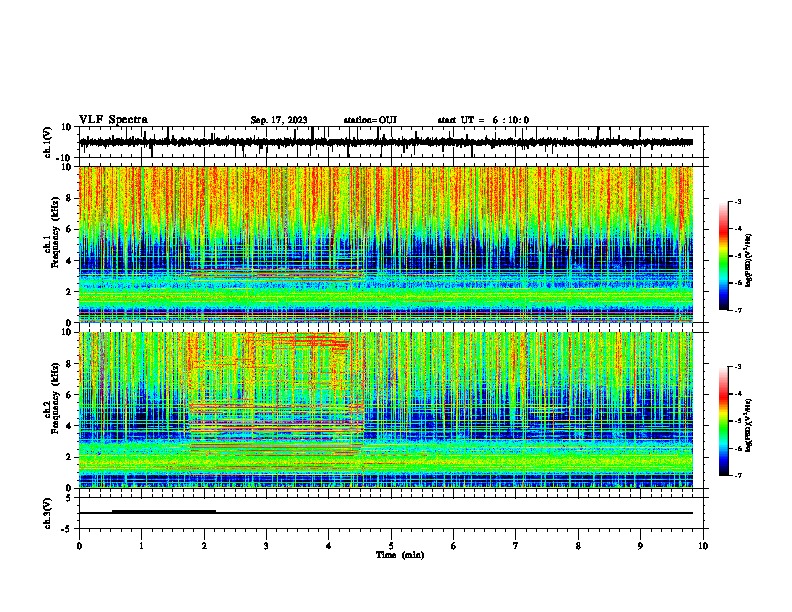Click the ch.2 spectrogram panel
Viewport: 792px width, 612px height.
(386, 410)
